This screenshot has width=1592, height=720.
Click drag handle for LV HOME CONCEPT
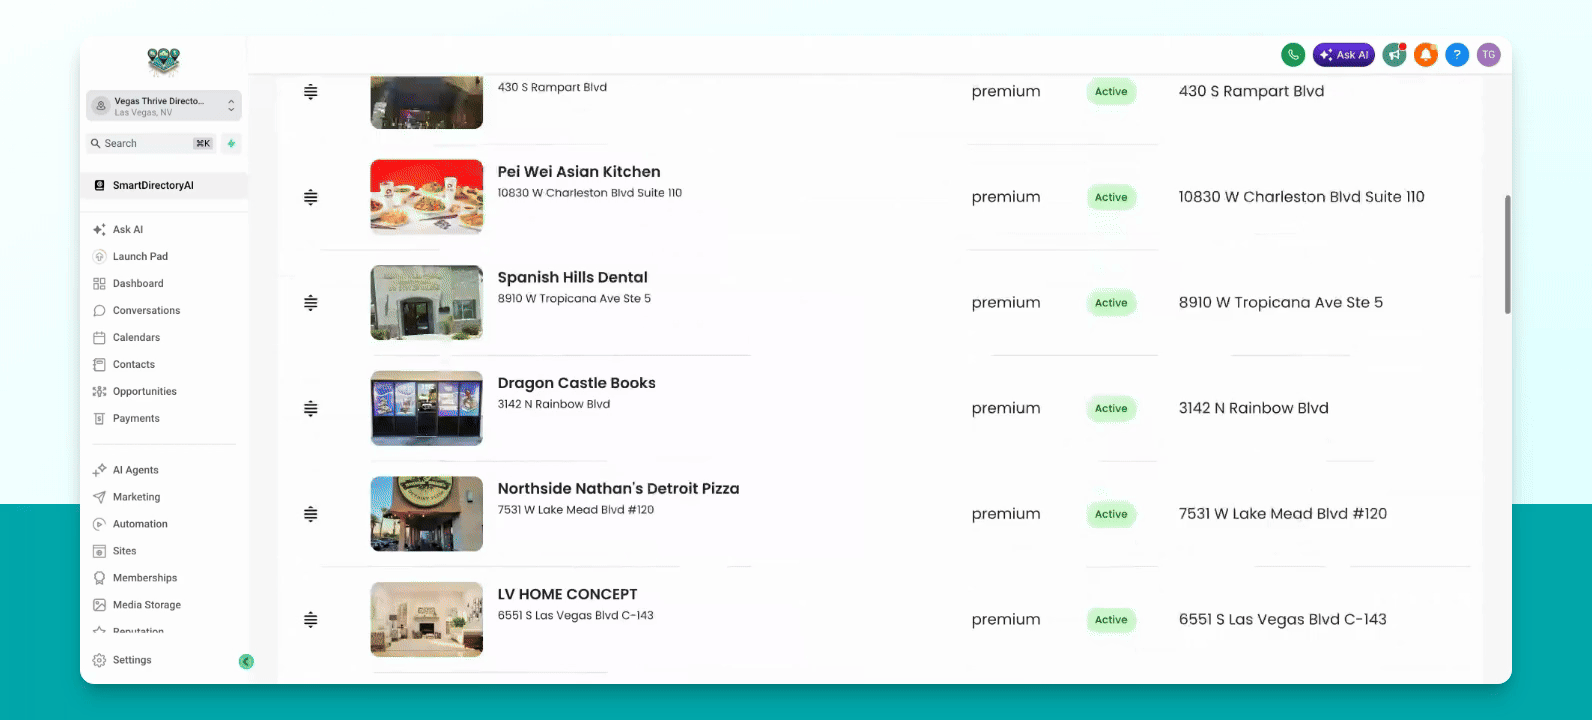click(x=311, y=620)
